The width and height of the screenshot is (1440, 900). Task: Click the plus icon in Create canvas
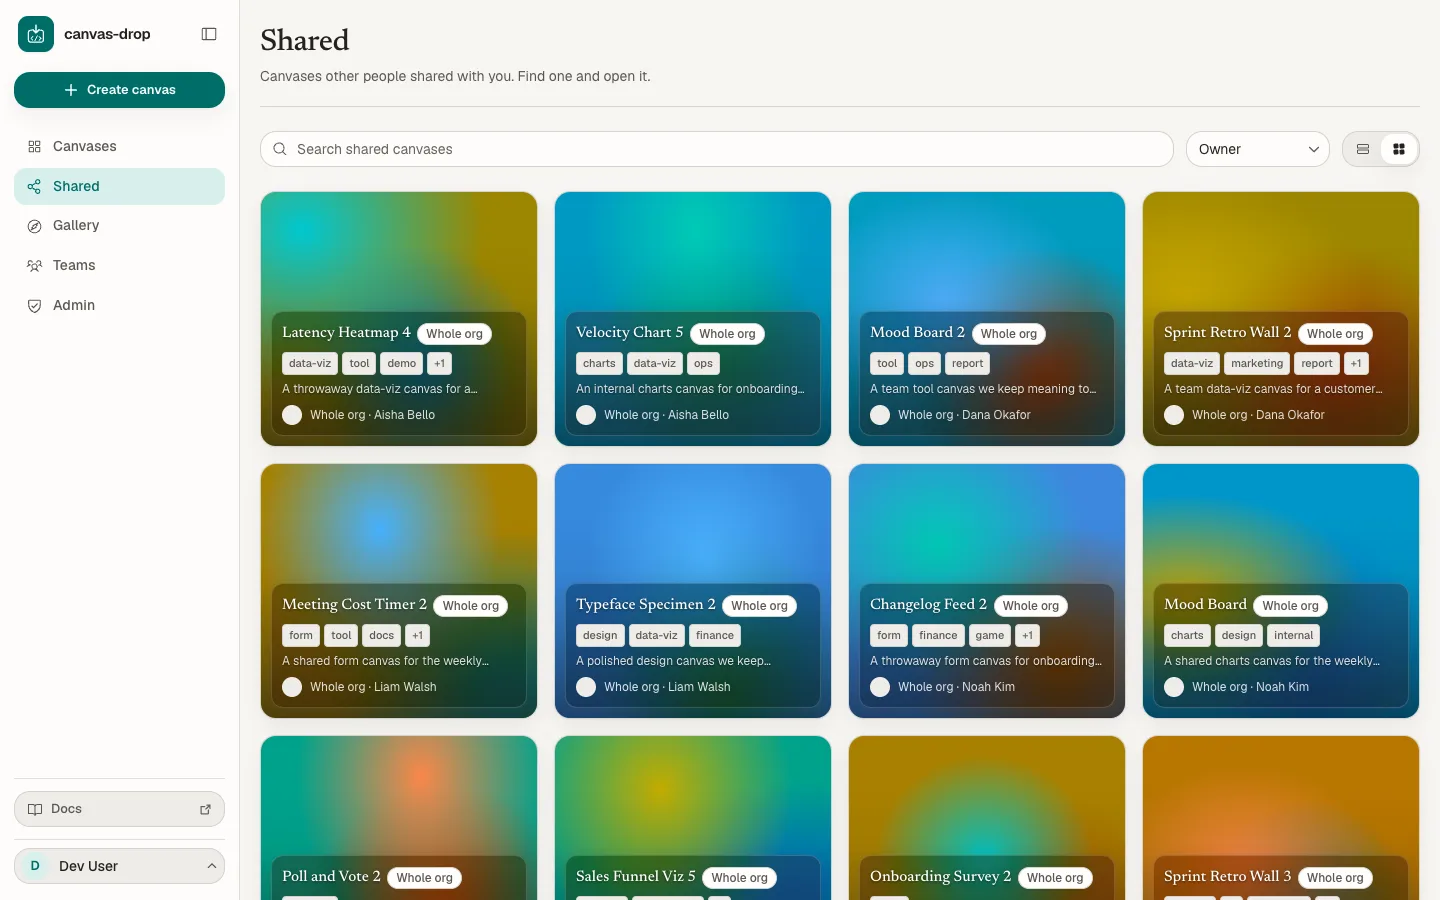coord(71,90)
